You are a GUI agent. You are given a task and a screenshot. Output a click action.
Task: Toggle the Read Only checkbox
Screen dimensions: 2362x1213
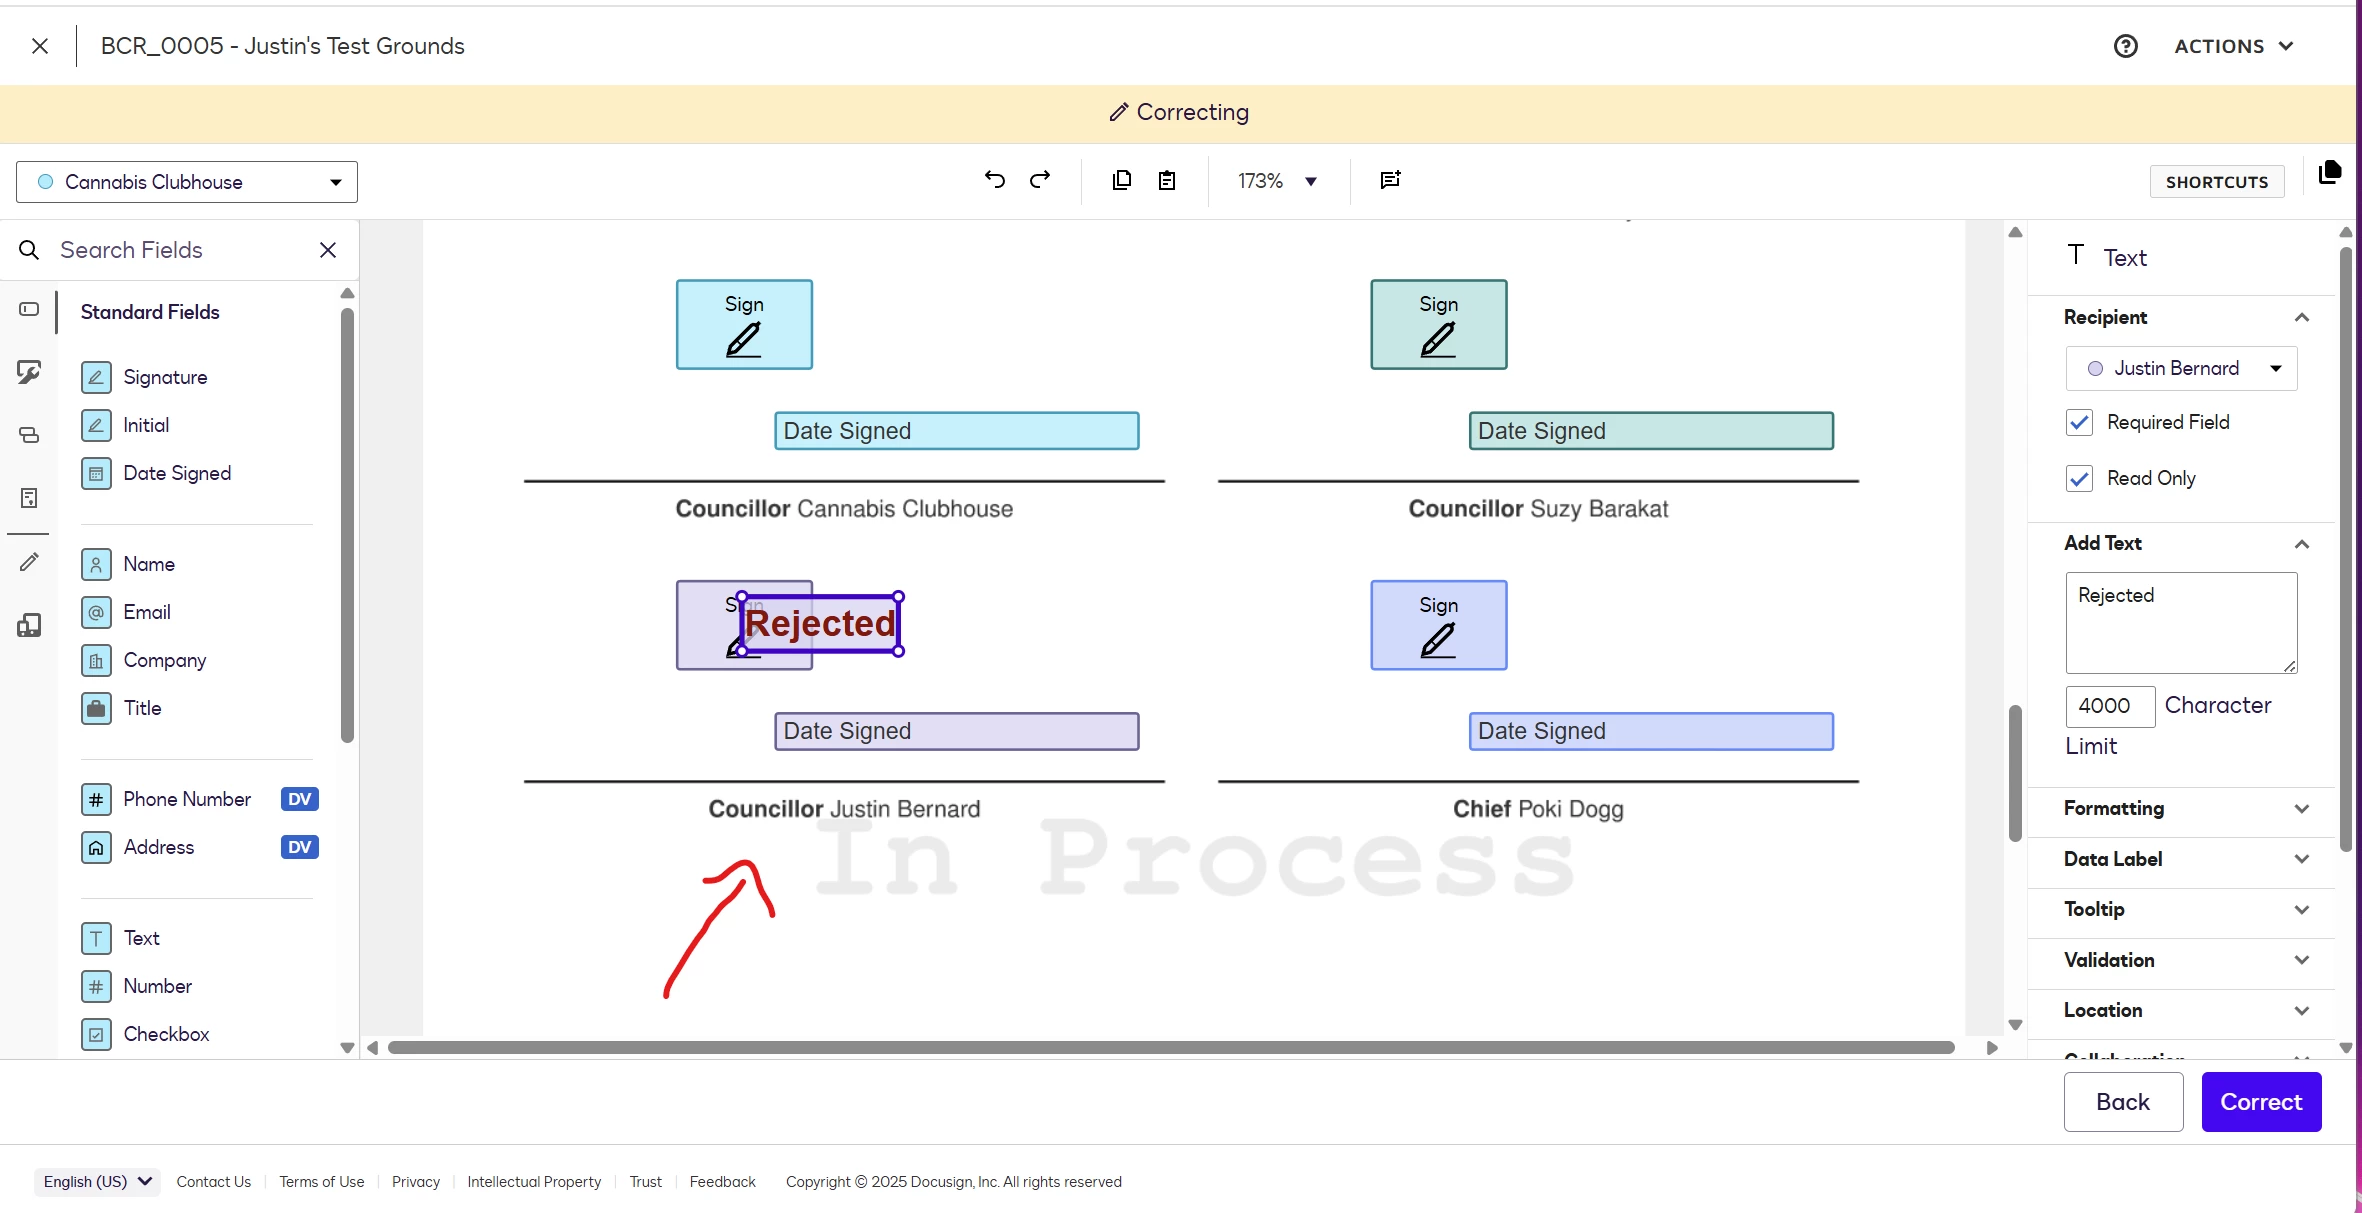pyautogui.click(x=2079, y=478)
